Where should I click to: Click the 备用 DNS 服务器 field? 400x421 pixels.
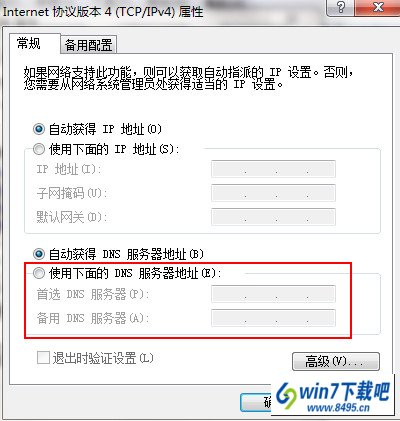click(273, 318)
